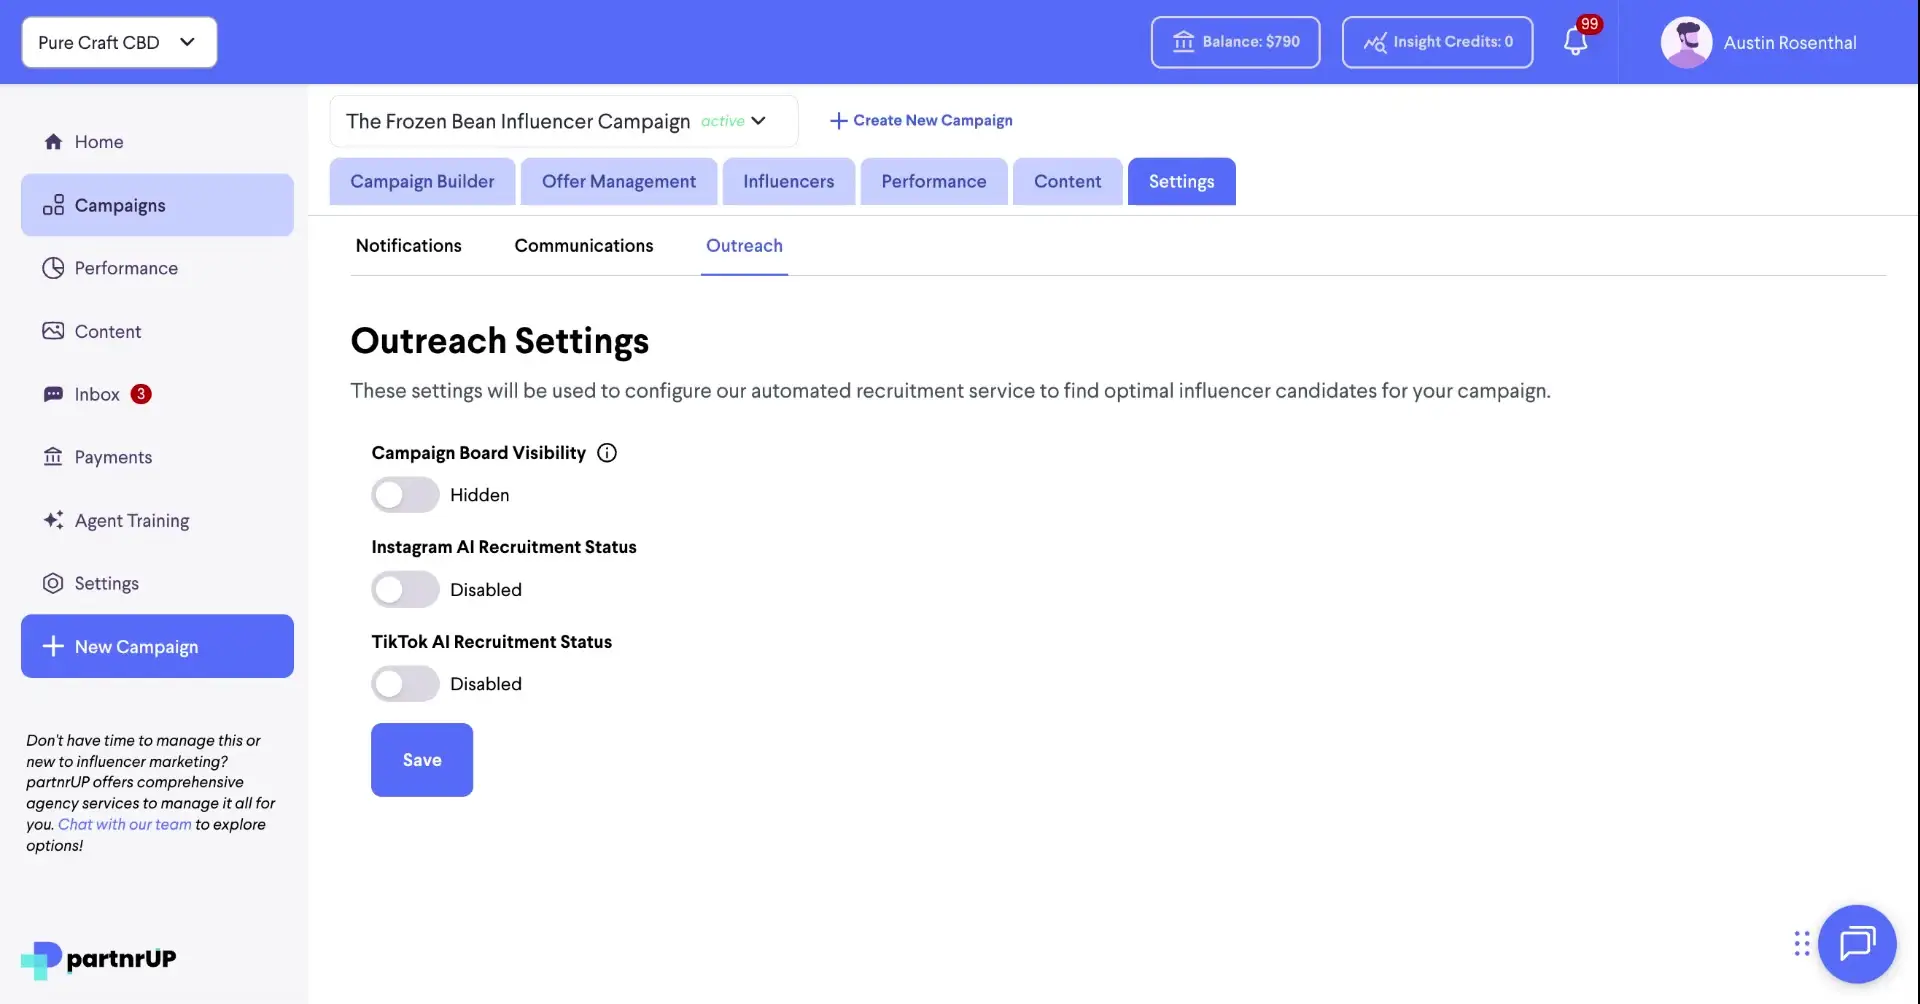Open the notifications bell showing 99
The width and height of the screenshot is (1920, 1004).
point(1577,42)
